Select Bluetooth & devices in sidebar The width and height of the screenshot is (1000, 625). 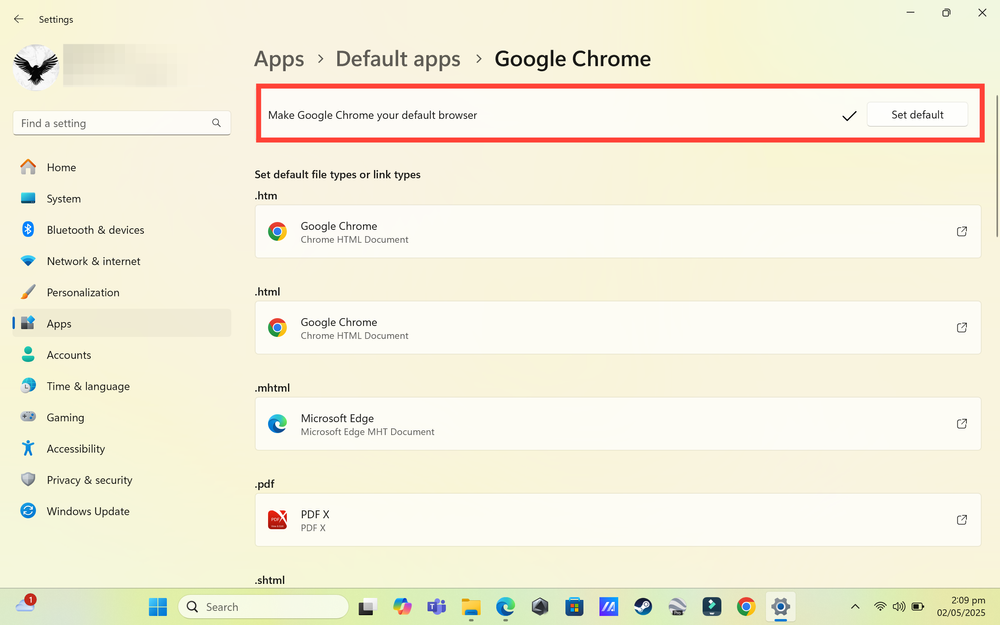click(x=122, y=230)
